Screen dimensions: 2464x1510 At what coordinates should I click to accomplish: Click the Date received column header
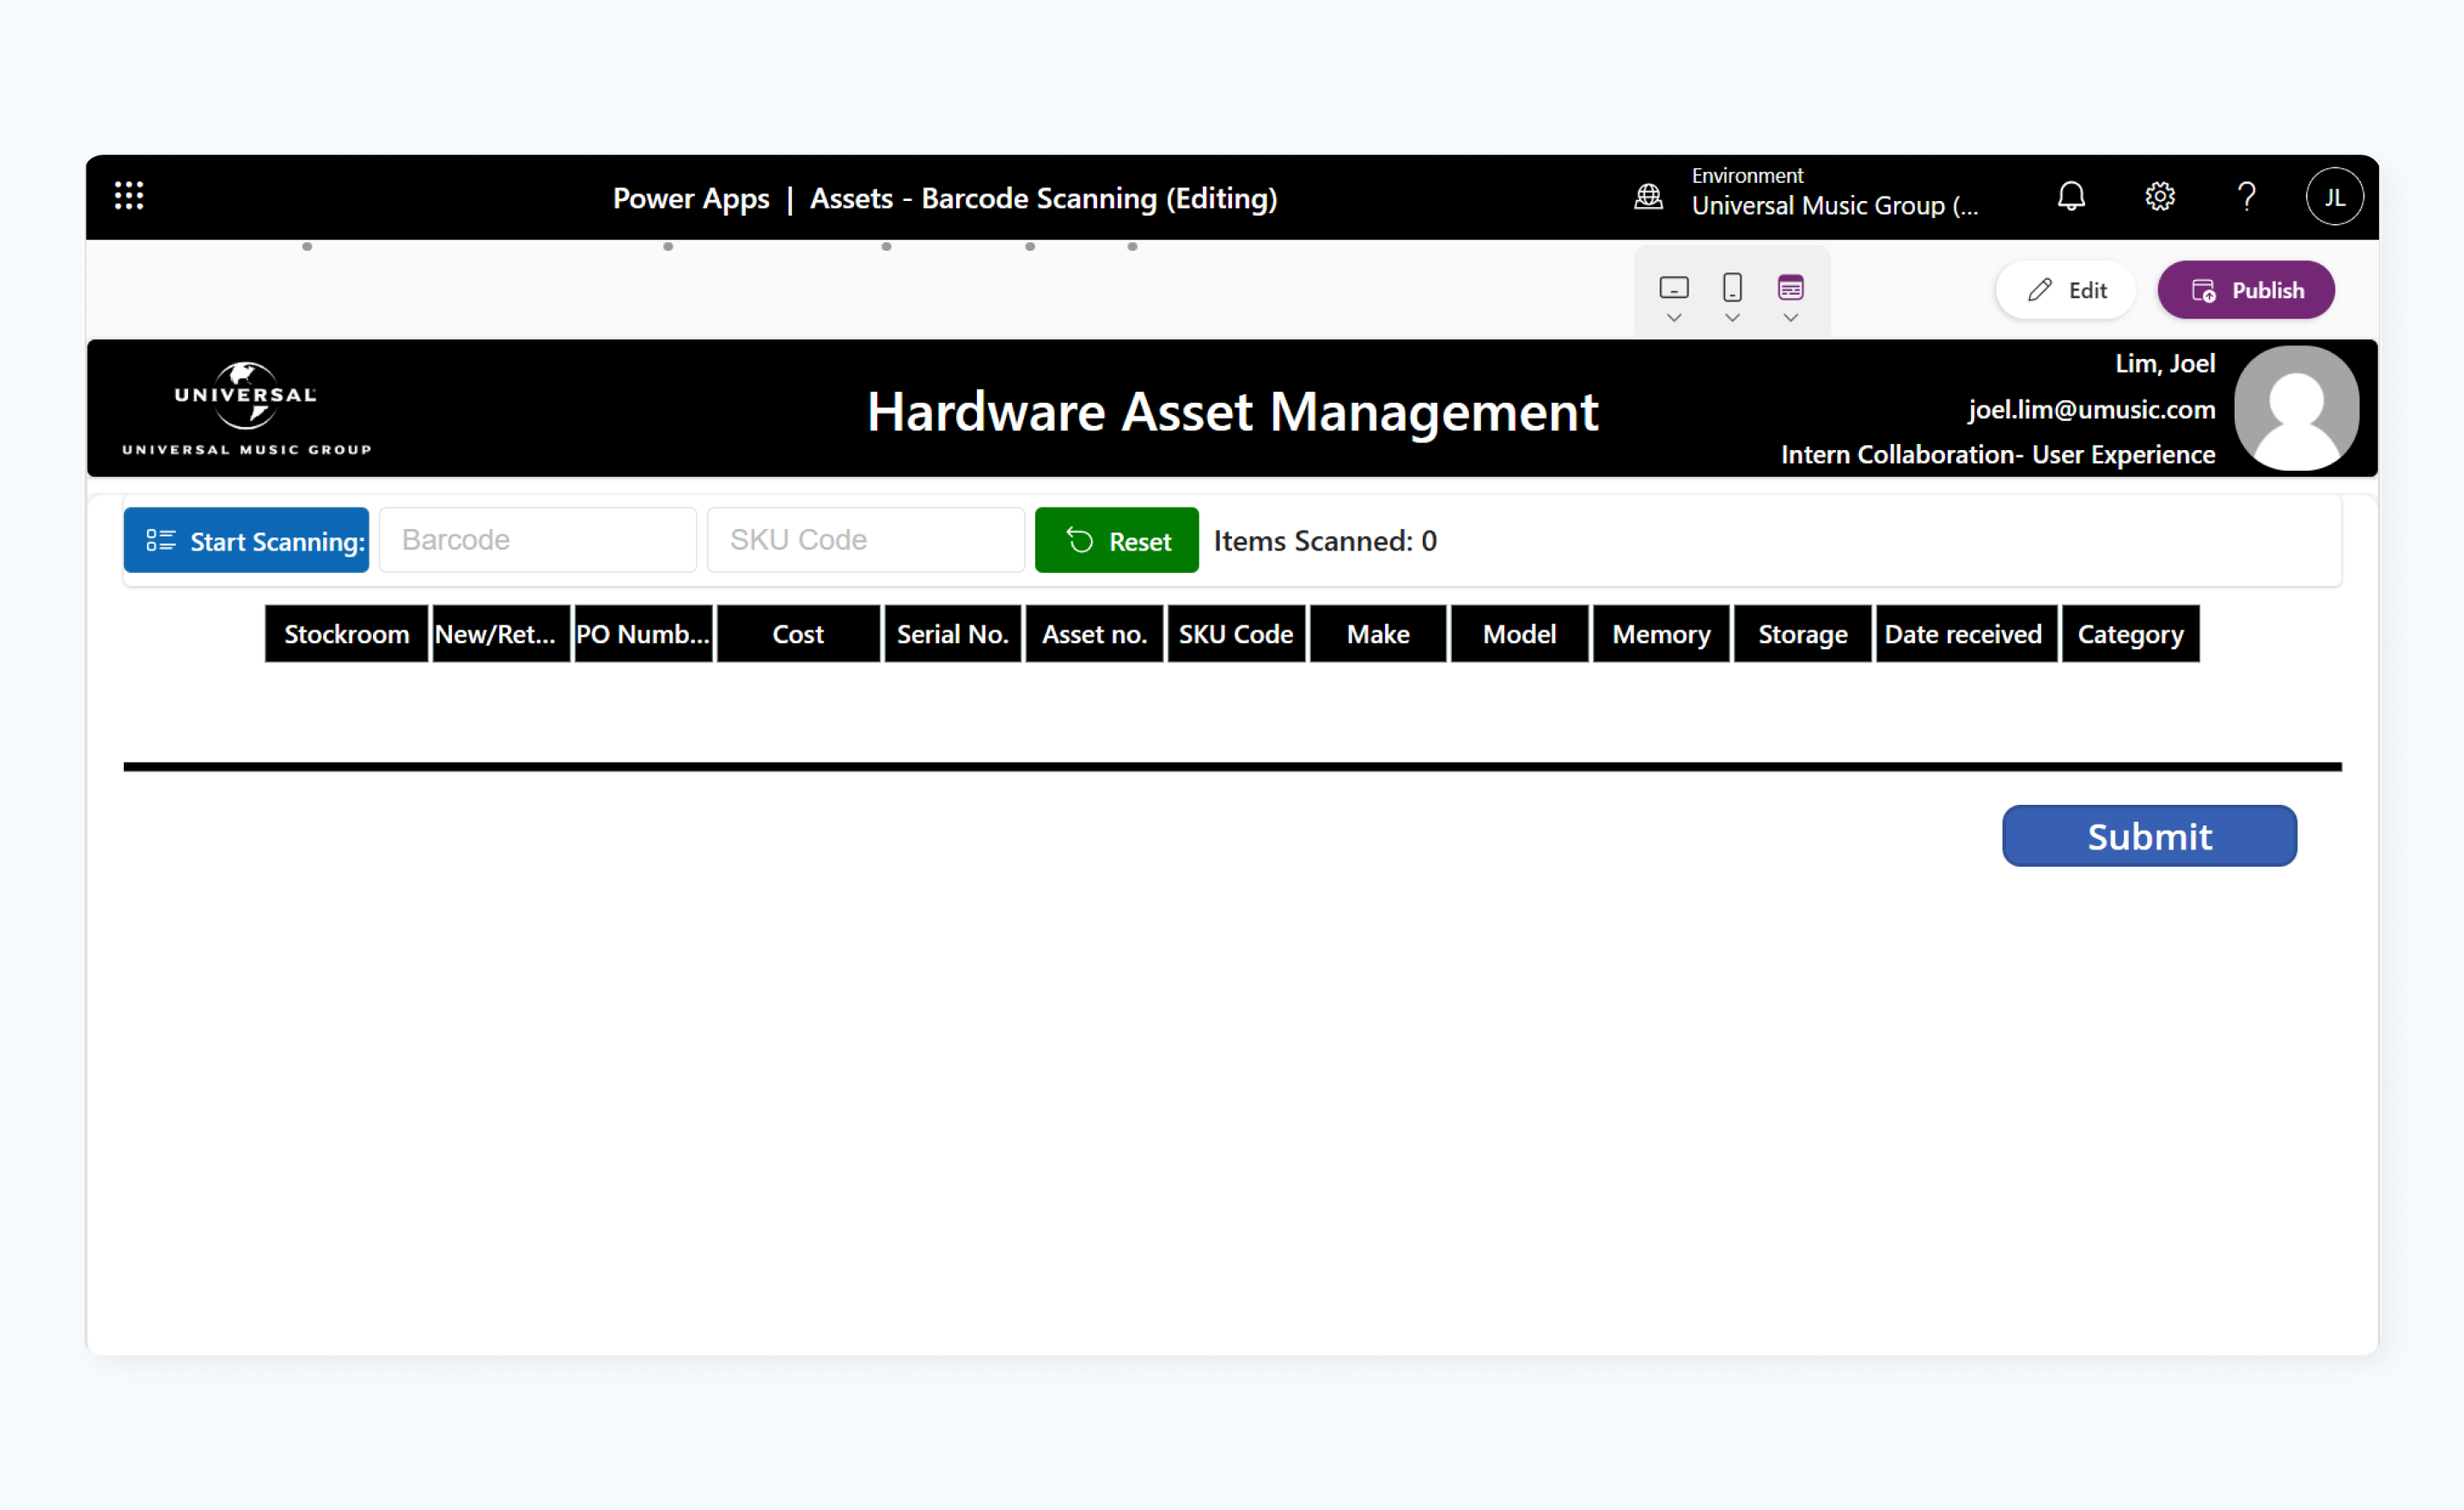[x=1966, y=634]
